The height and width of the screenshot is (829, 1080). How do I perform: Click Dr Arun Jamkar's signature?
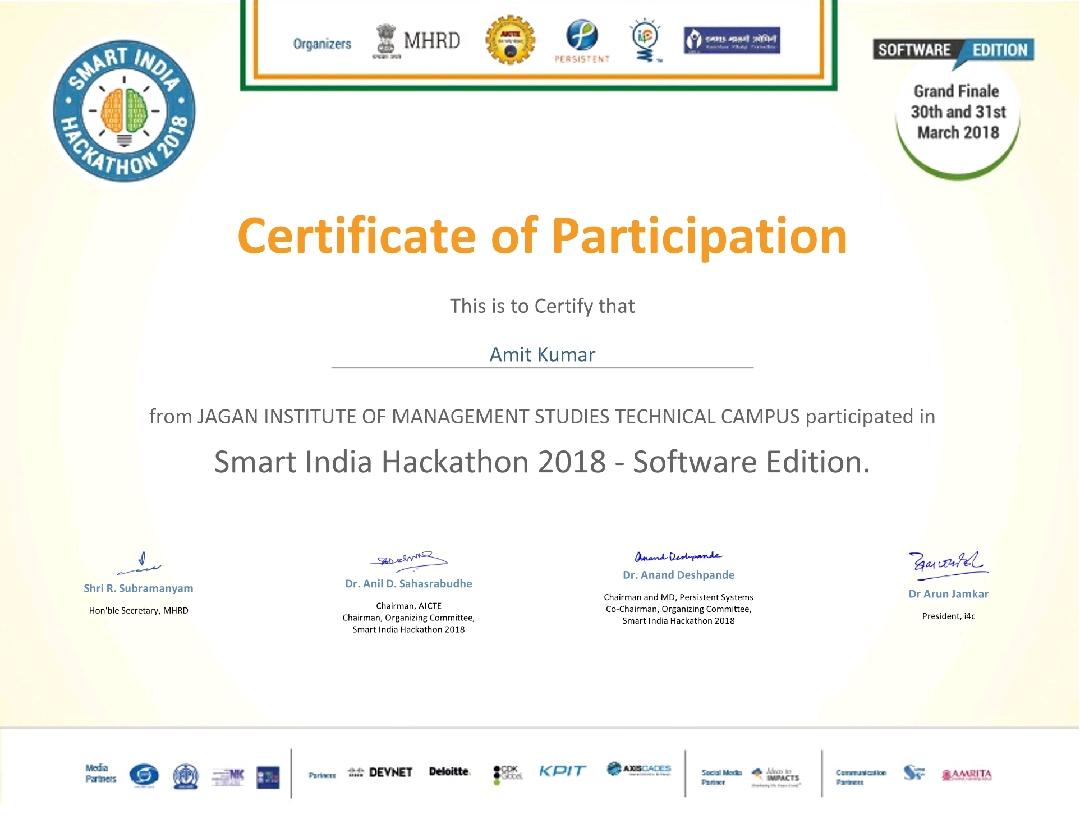pyautogui.click(x=948, y=563)
